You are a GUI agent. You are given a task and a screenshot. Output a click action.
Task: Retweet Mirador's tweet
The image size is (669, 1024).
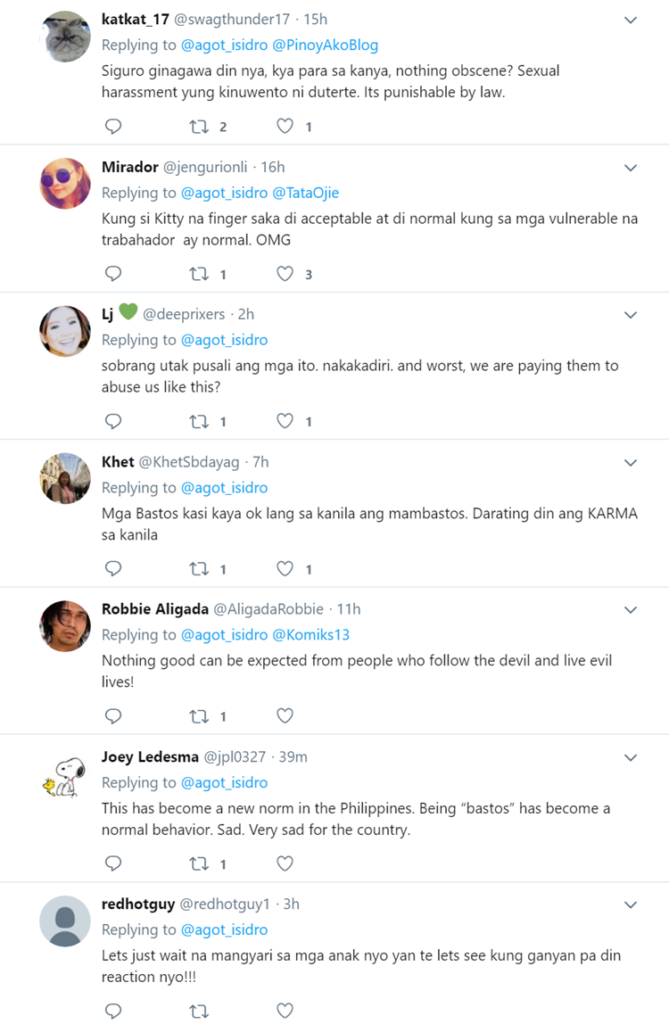(199, 273)
